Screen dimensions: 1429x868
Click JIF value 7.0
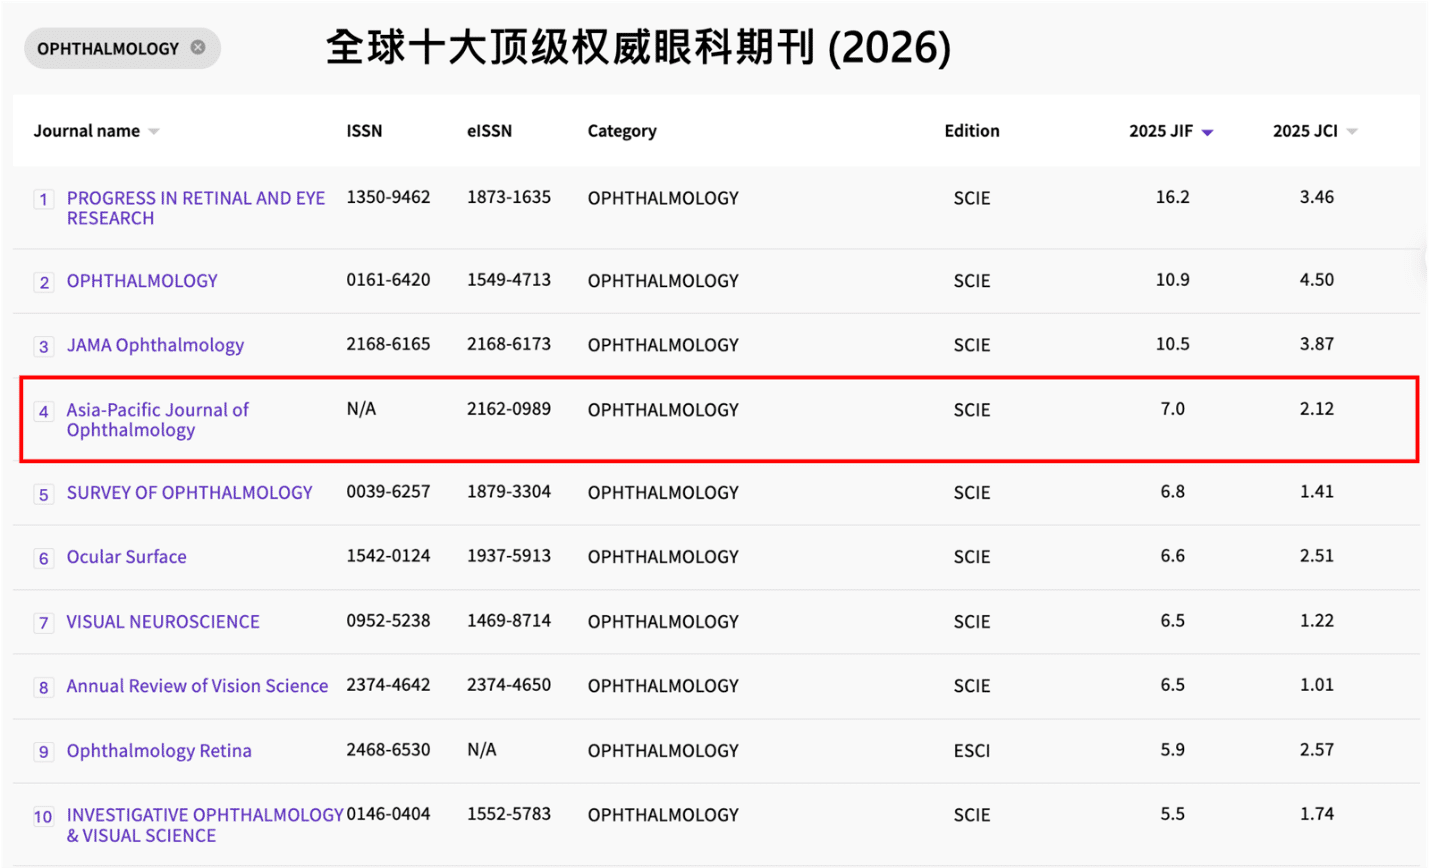(1172, 409)
